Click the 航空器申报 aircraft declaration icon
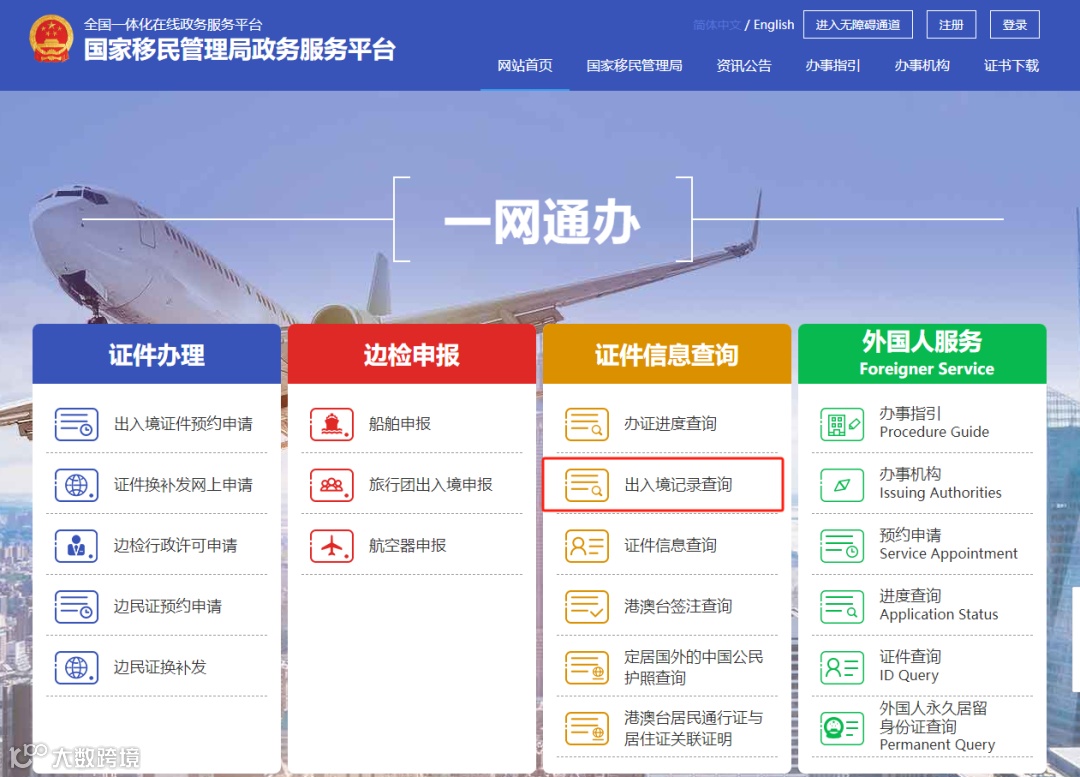1080x777 pixels. click(331, 546)
